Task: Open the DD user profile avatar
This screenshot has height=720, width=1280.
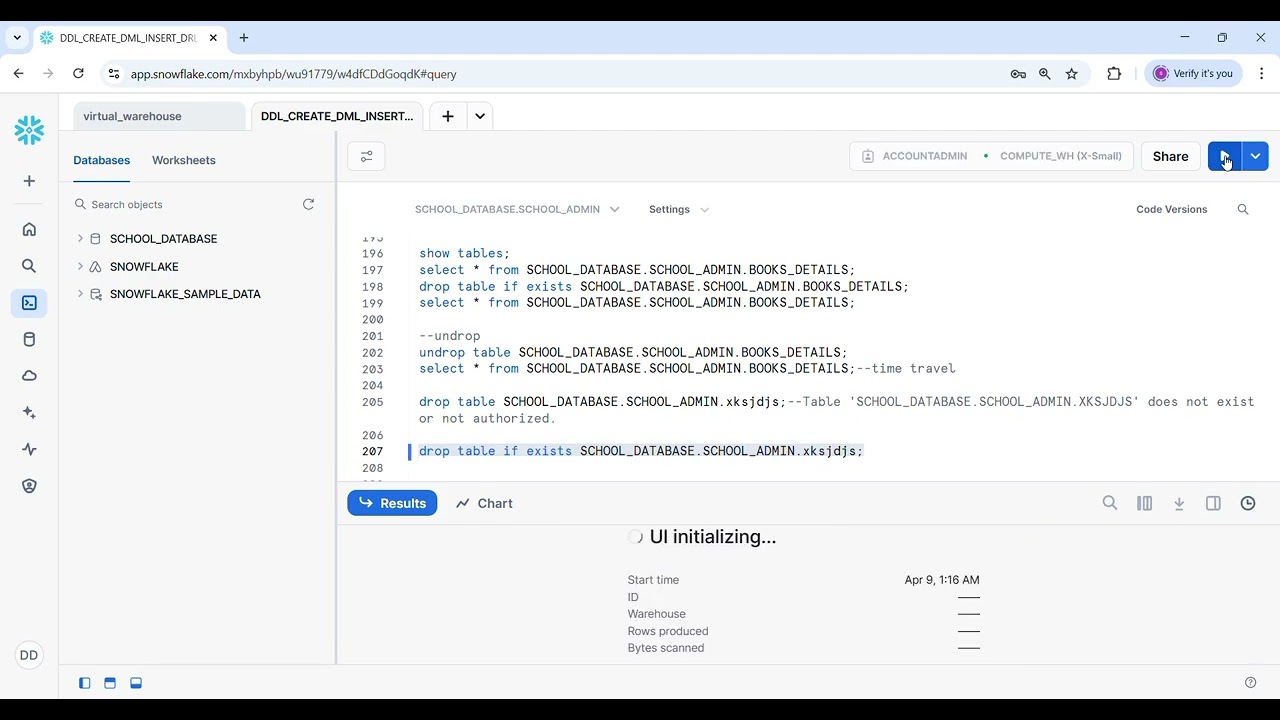Action: coord(29,655)
